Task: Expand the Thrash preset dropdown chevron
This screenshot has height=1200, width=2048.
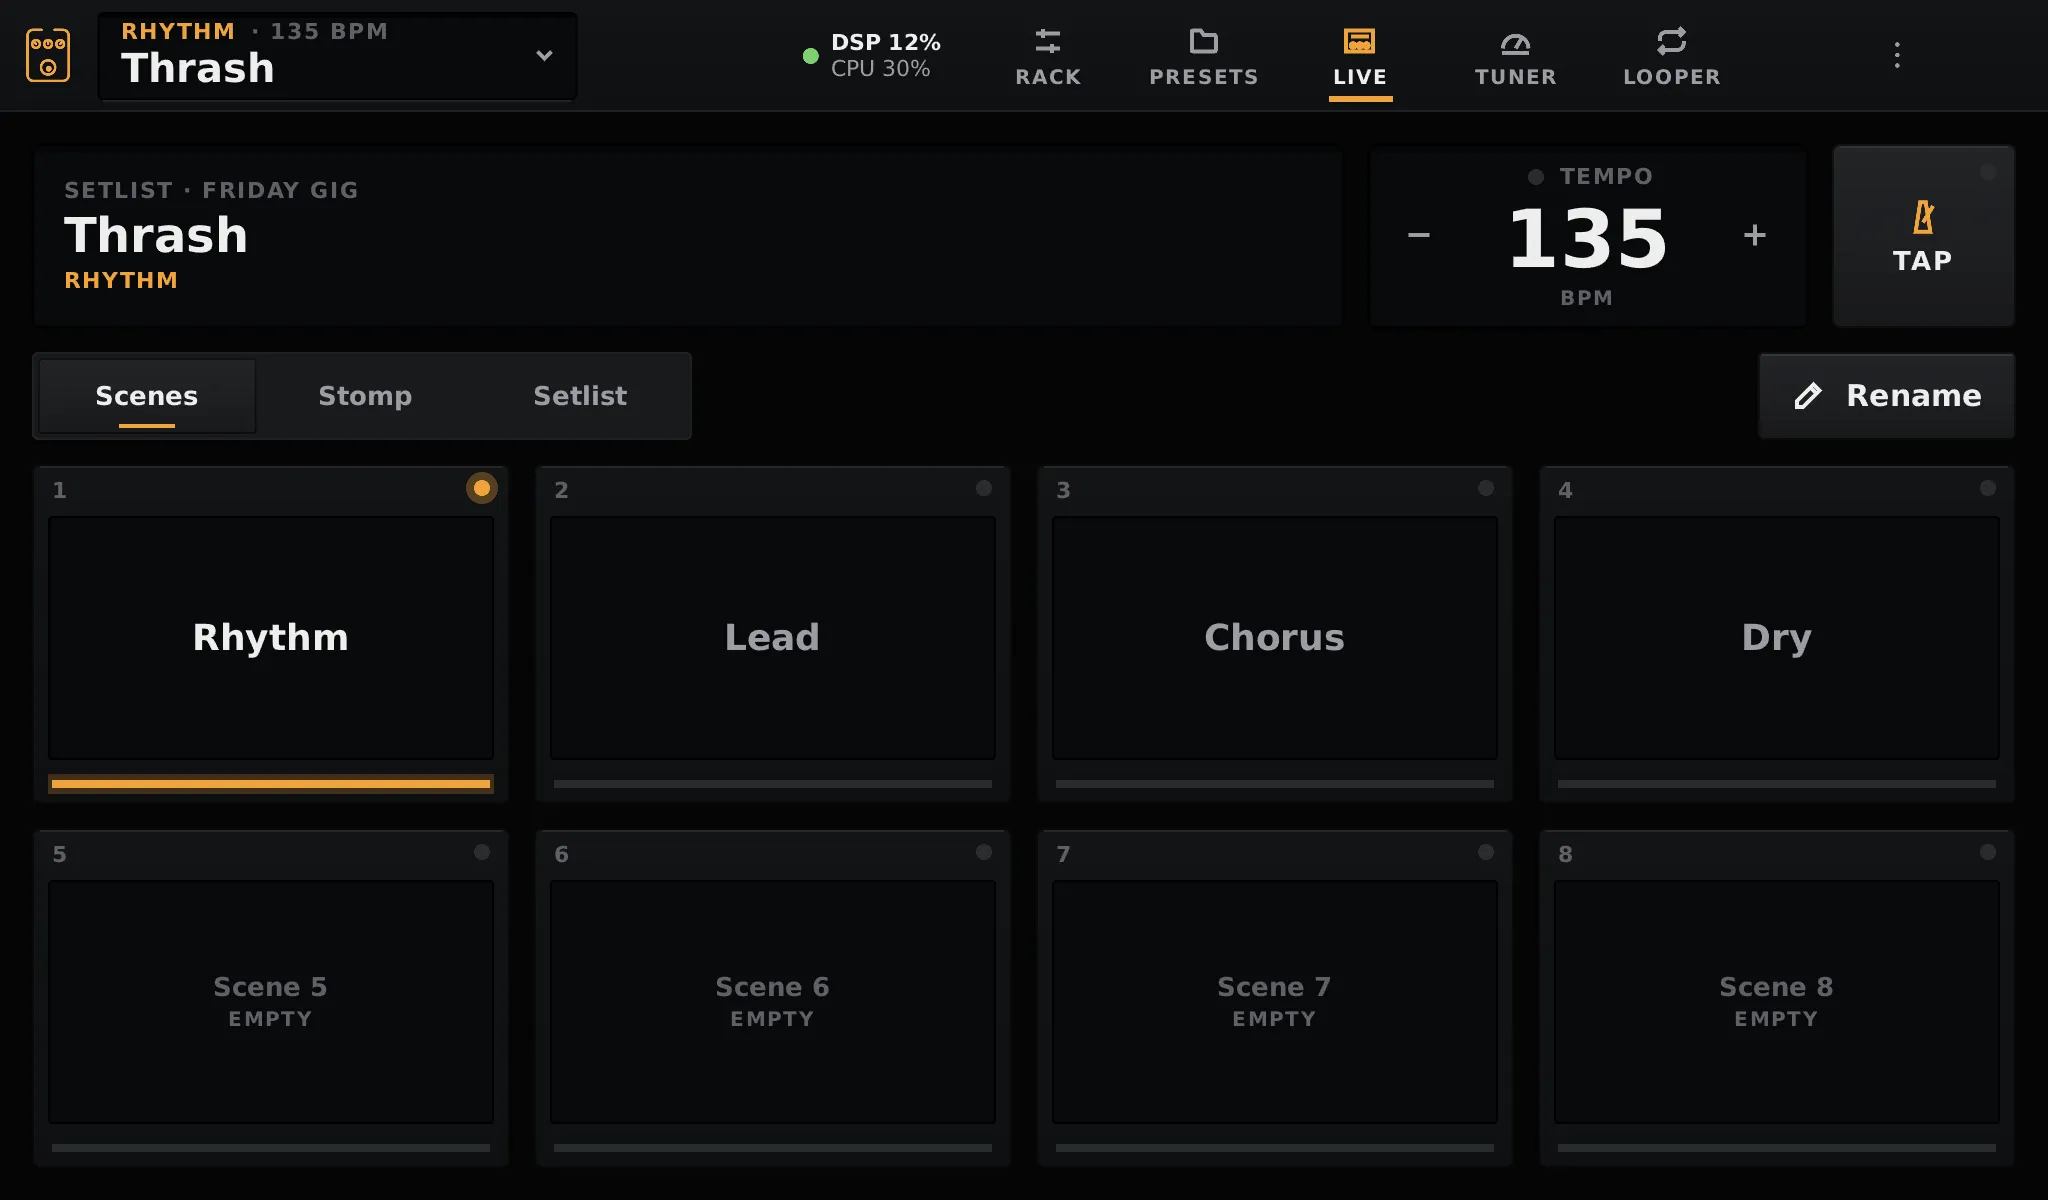Action: (x=544, y=56)
